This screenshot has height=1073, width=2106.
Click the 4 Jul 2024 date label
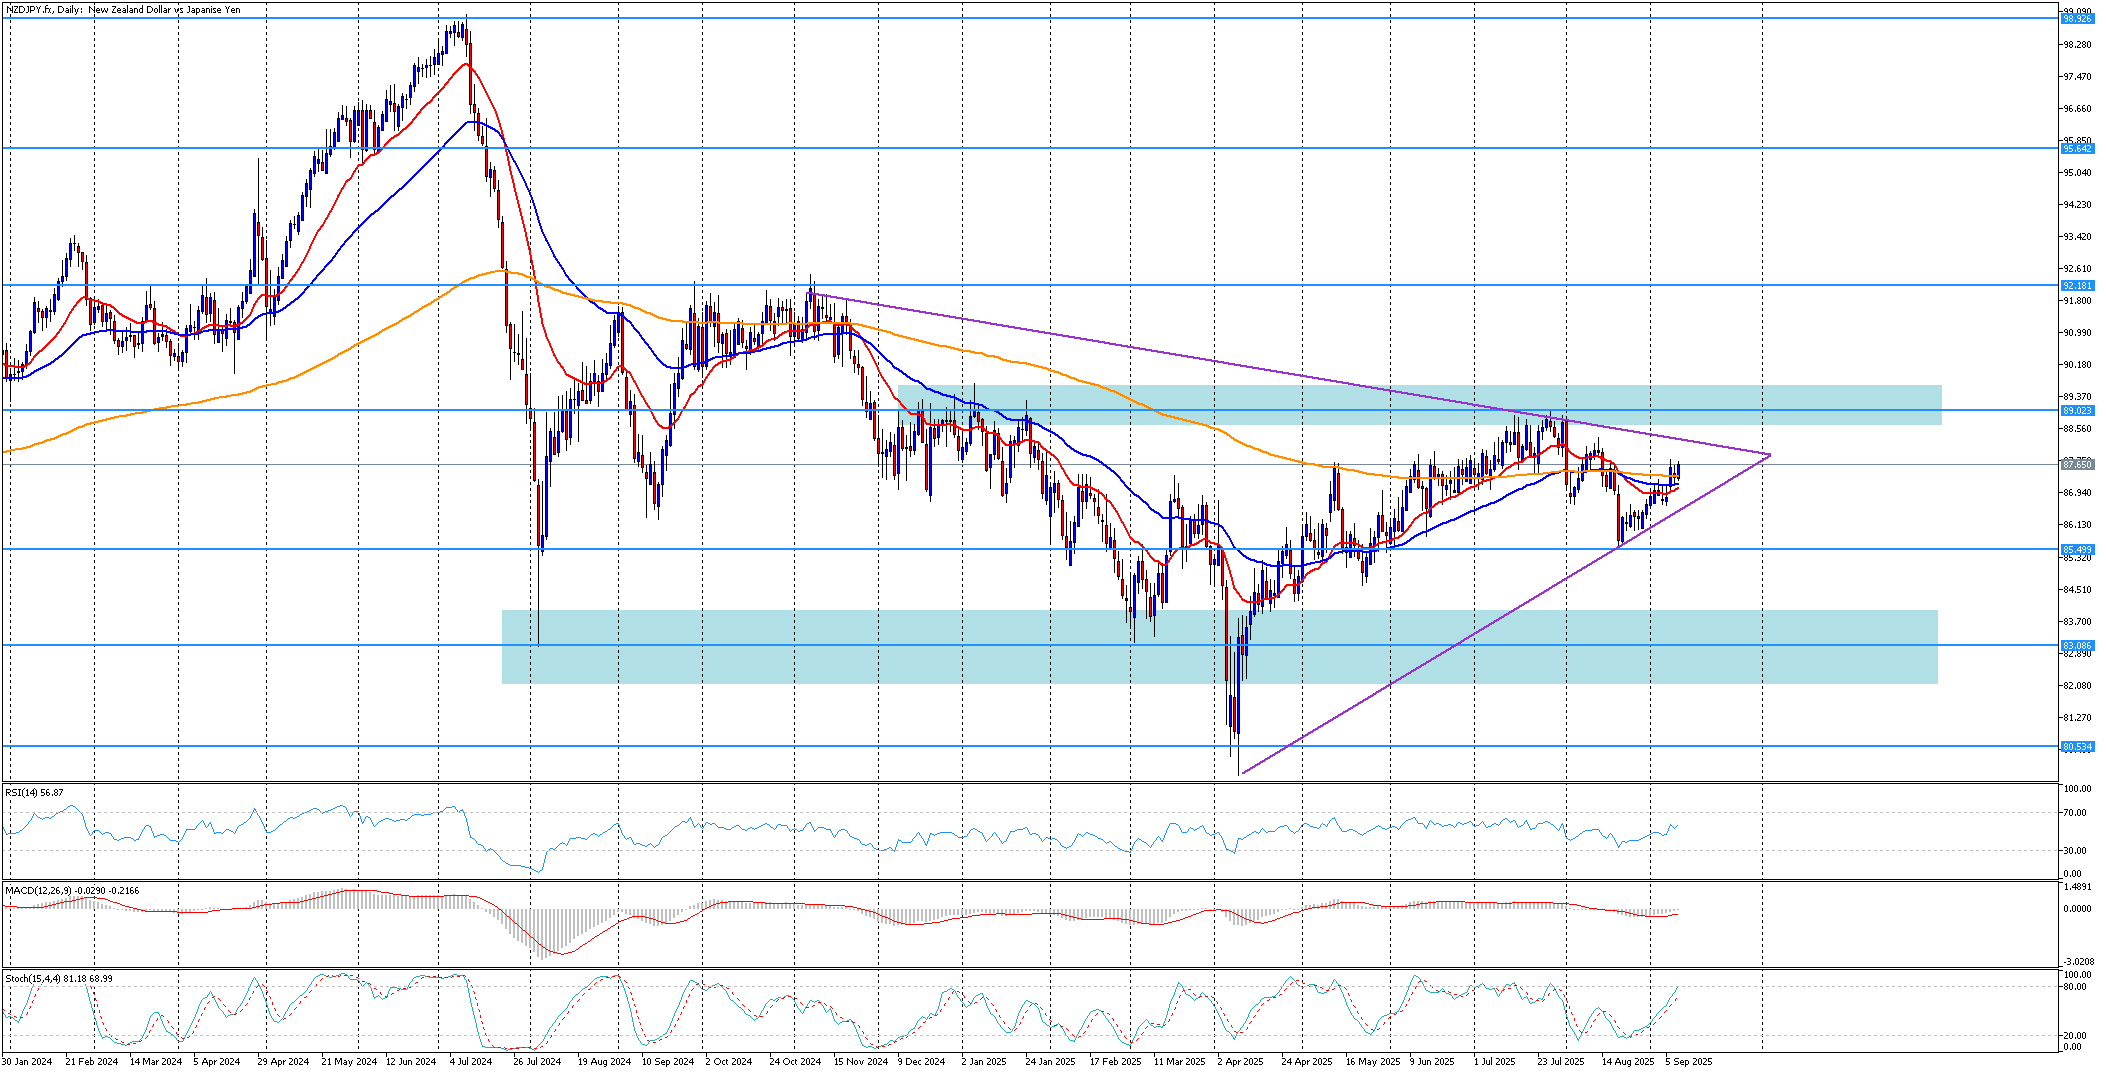pyautogui.click(x=471, y=1062)
